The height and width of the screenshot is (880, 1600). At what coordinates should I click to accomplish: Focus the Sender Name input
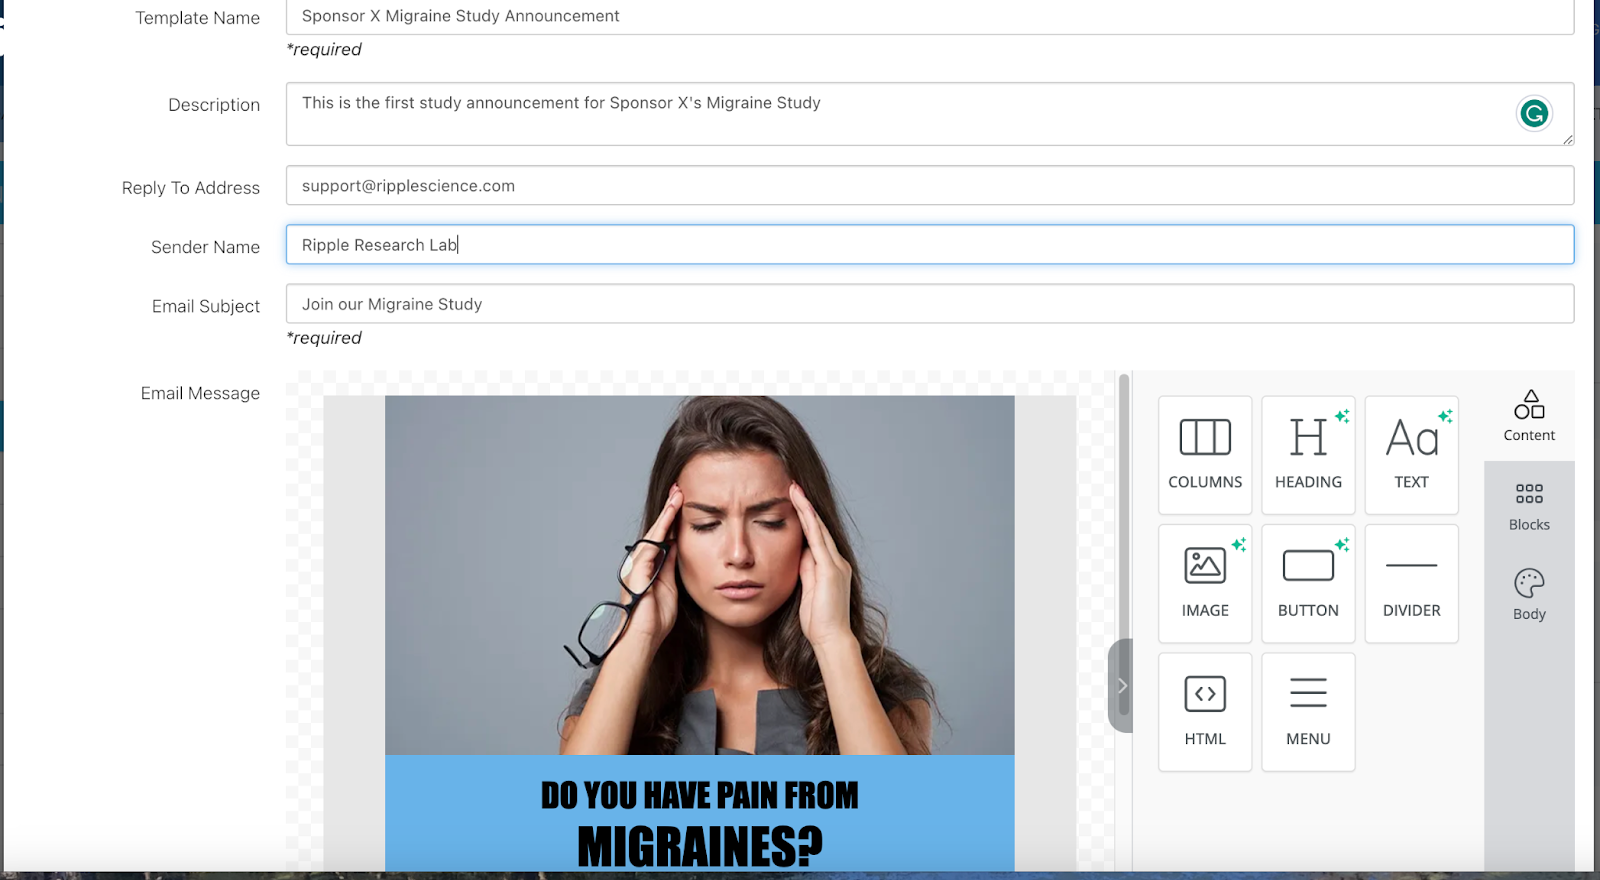pyautogui.click(x=929, y=245)
